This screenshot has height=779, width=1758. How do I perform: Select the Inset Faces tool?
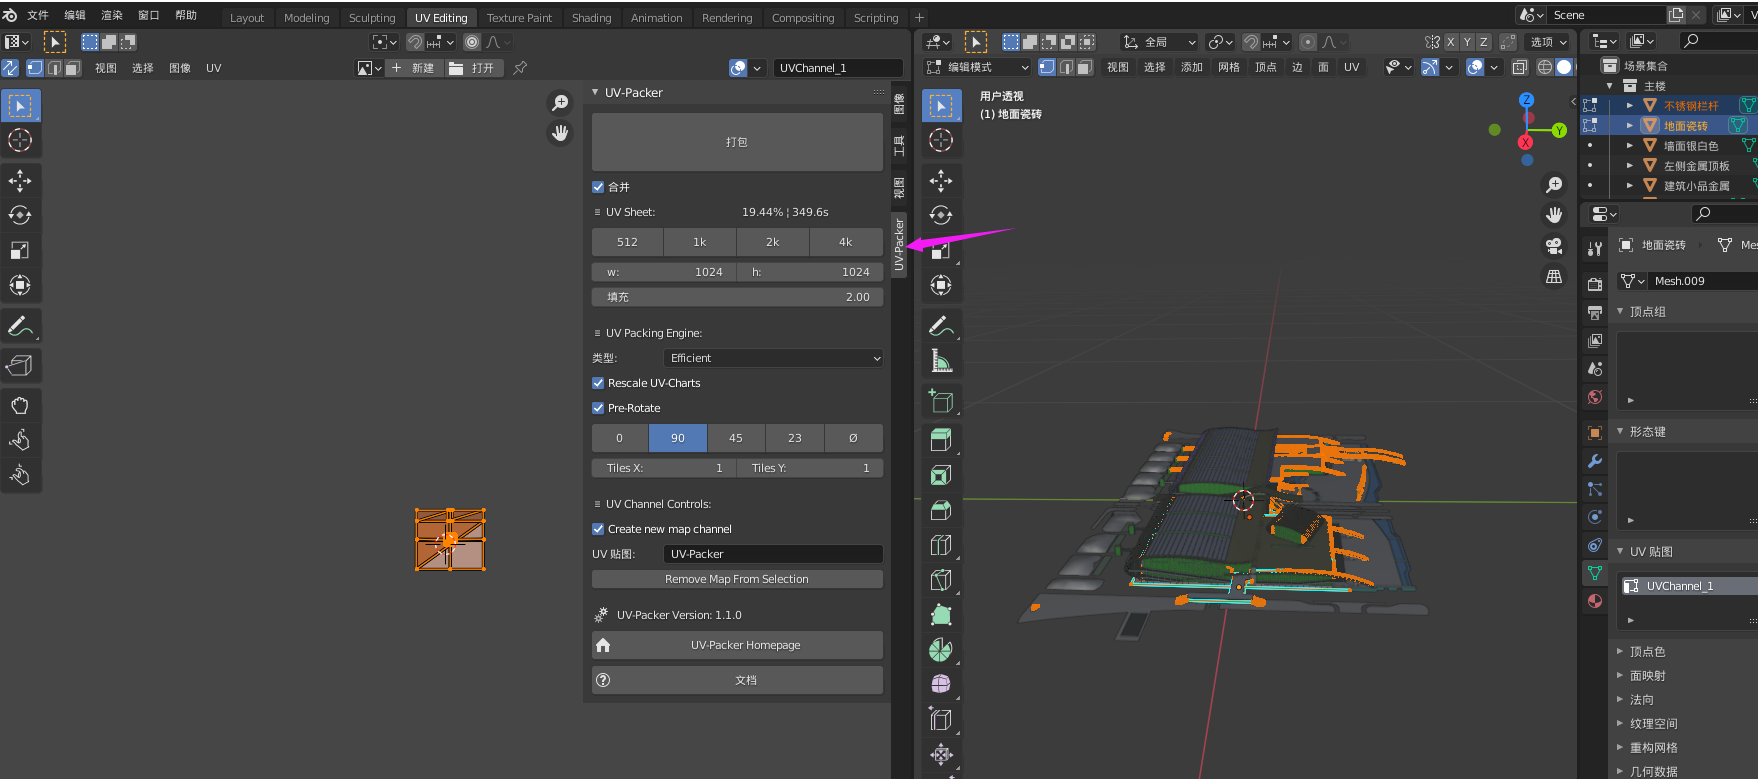tap(941, 475)
